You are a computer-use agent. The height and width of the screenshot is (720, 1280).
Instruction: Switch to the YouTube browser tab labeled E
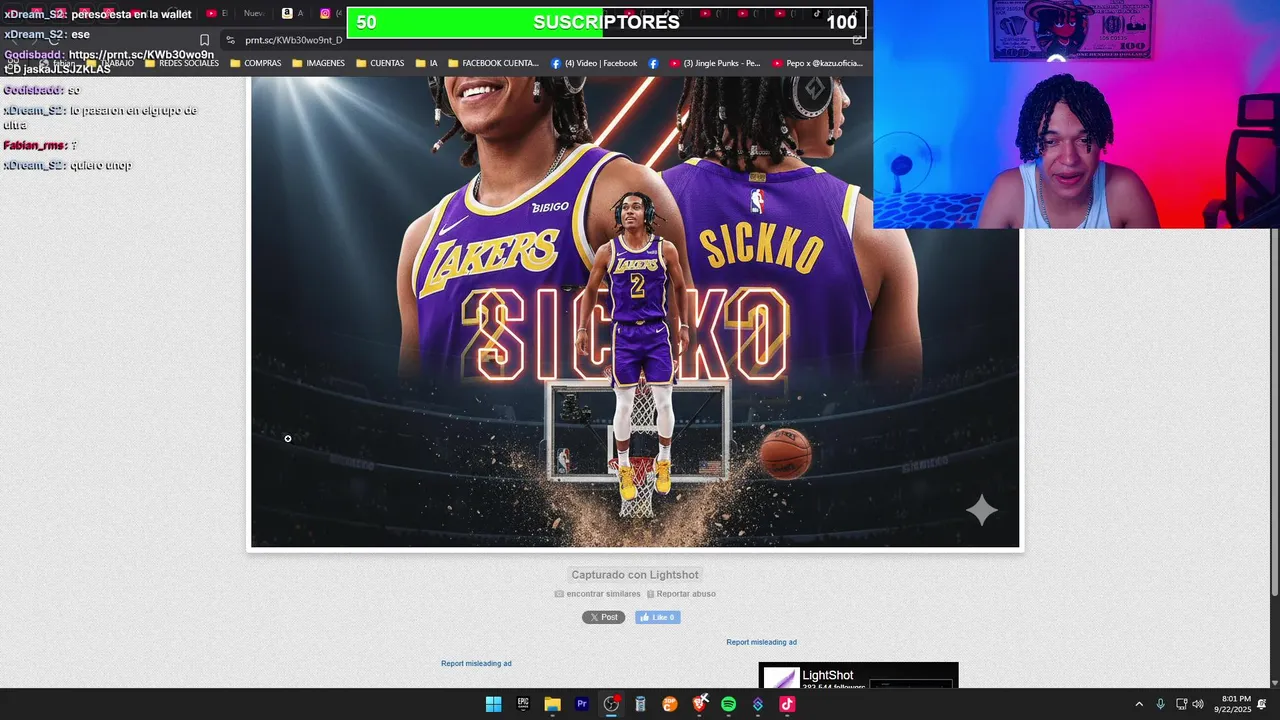pyautogui.click(x=217, y=13)
